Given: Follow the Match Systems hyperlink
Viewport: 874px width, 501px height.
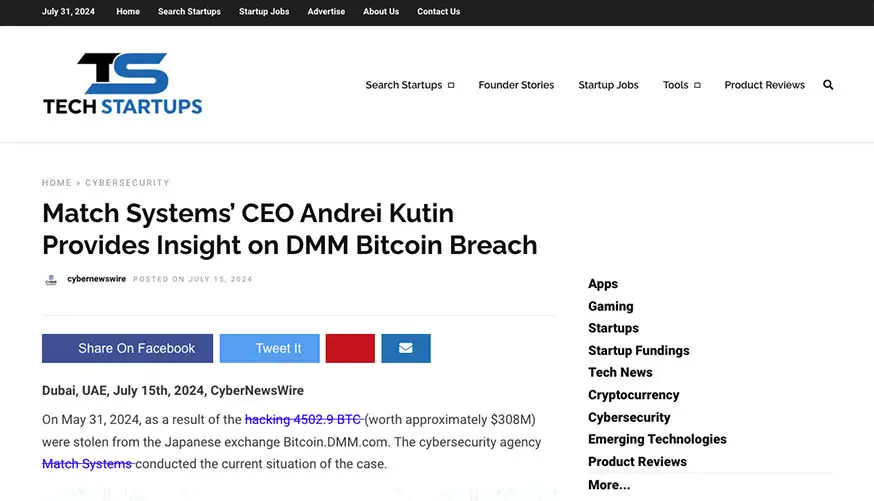Looking at the screenshot, I should 87,464.
